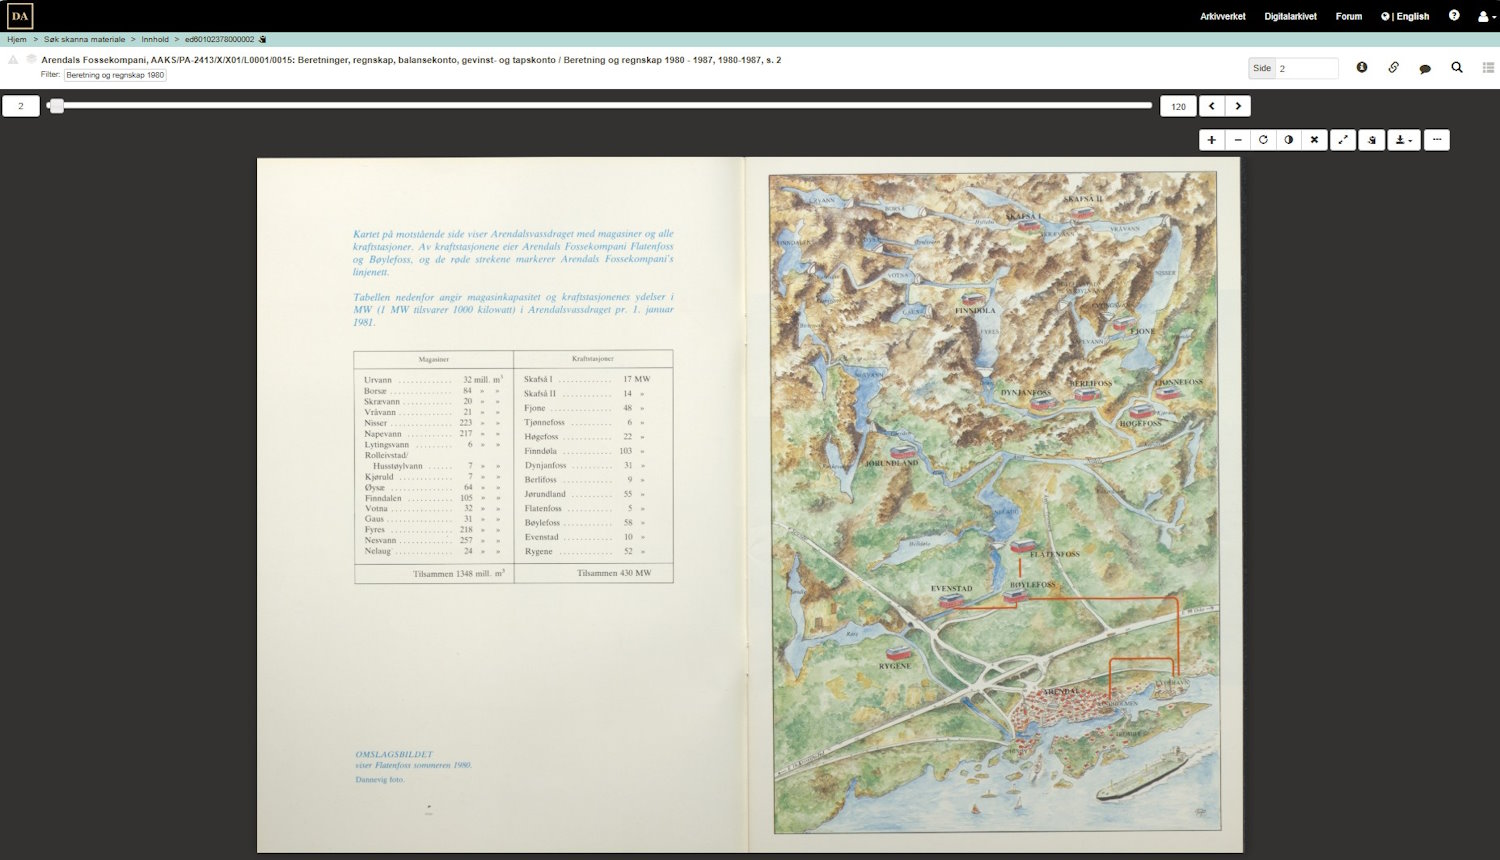Open the contents list icon

[x=1488, y=67]
